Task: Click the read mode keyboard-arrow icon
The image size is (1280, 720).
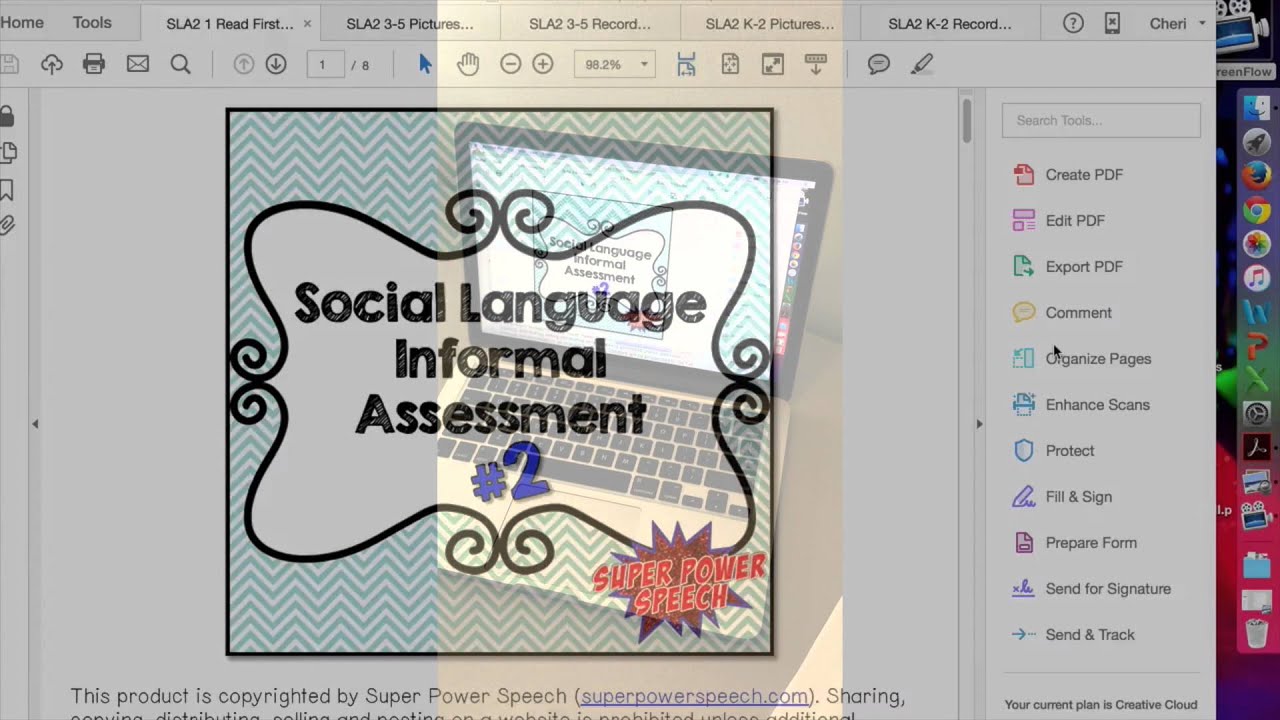Action: click(816, 64)
